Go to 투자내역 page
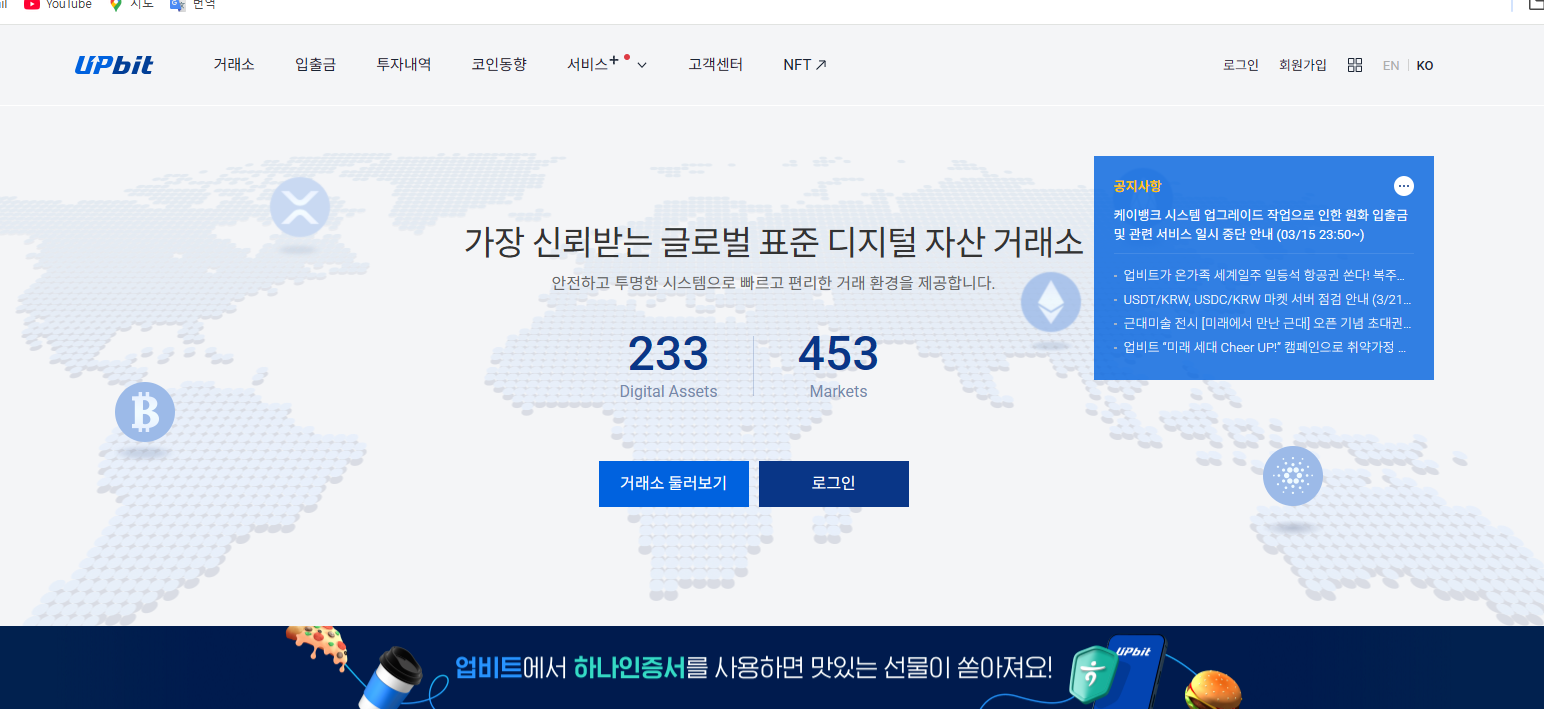Image resolution: width=1544 pixels, height=709 pixels. (404, 65)
